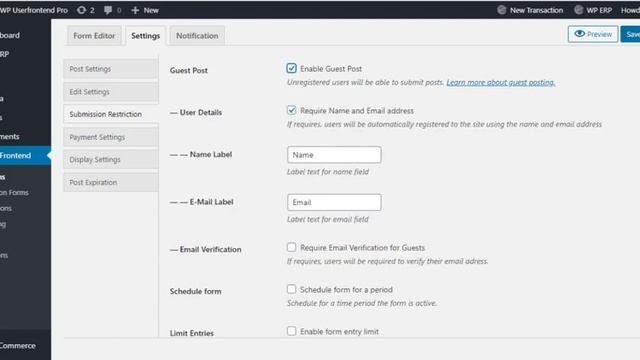Open Learn more about guest posting link
The width and height of the screenshot is (640, 360).
(500, 82)
